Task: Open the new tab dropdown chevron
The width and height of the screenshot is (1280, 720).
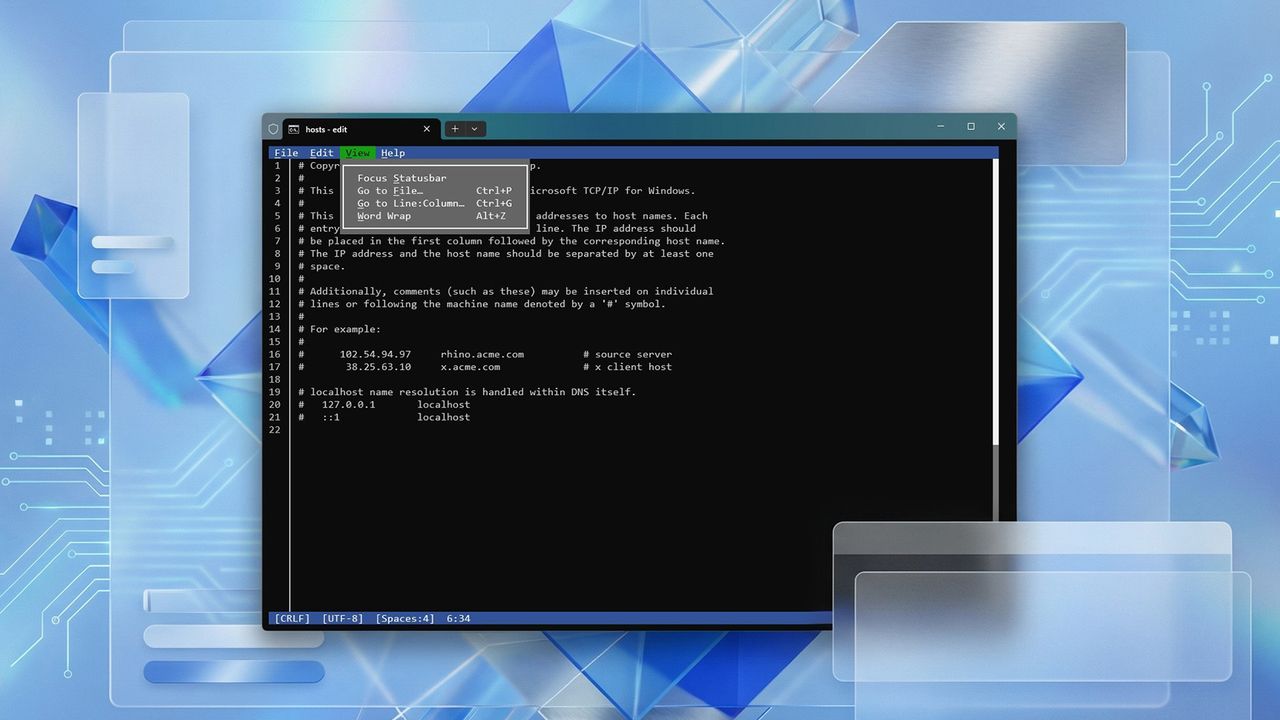Action: [x=474, y=128]
